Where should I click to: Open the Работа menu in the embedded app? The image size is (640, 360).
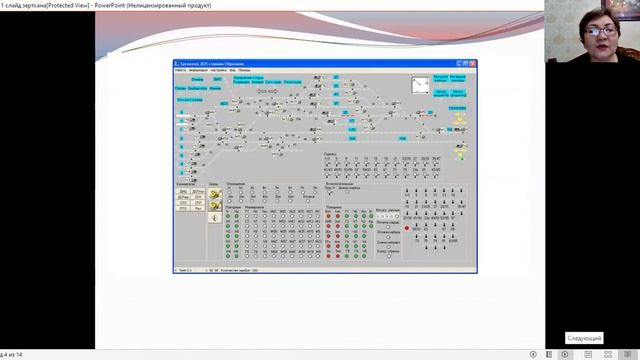tap(180, 70)
